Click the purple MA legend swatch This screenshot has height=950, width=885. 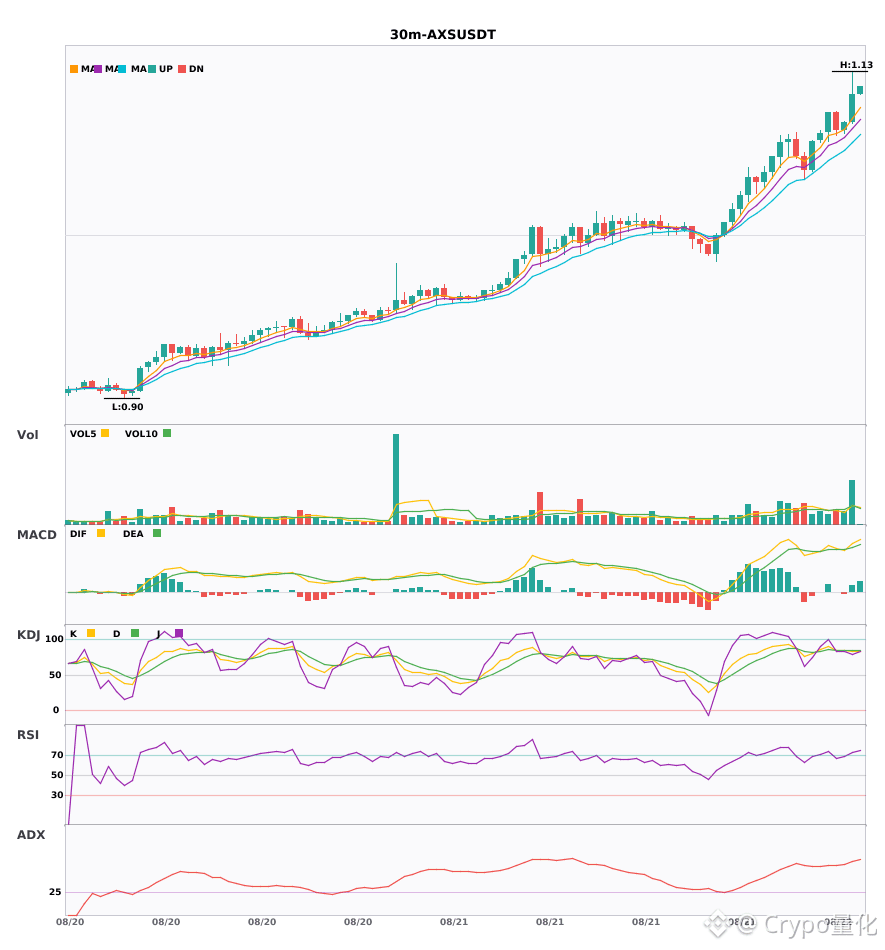coord(98,69)
